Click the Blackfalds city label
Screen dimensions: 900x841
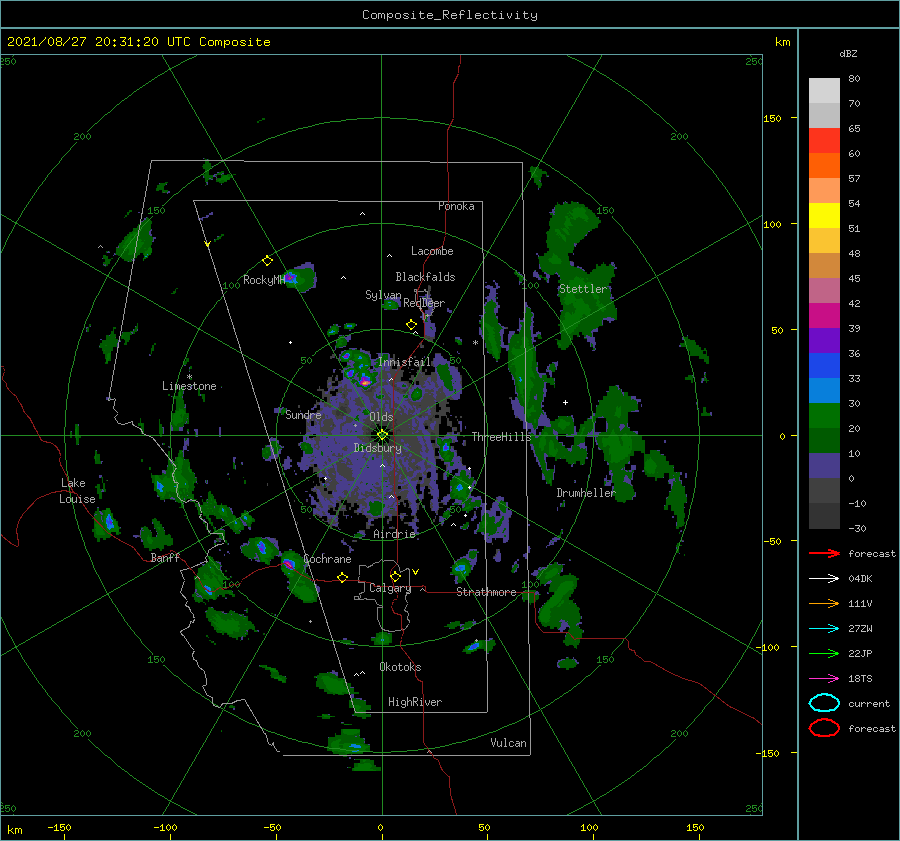pos(425,277)
